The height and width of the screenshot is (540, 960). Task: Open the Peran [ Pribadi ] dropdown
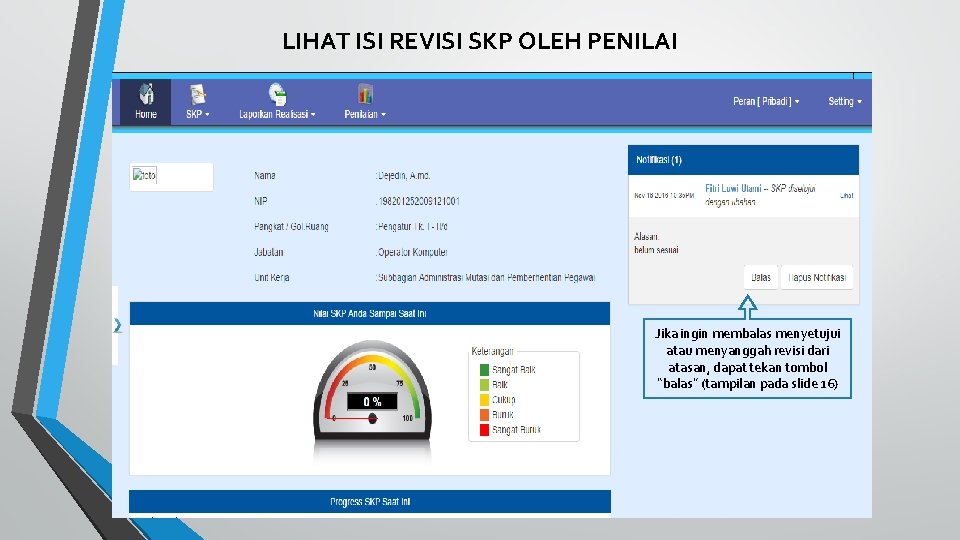pyautogui.click(x=766, y=102)
